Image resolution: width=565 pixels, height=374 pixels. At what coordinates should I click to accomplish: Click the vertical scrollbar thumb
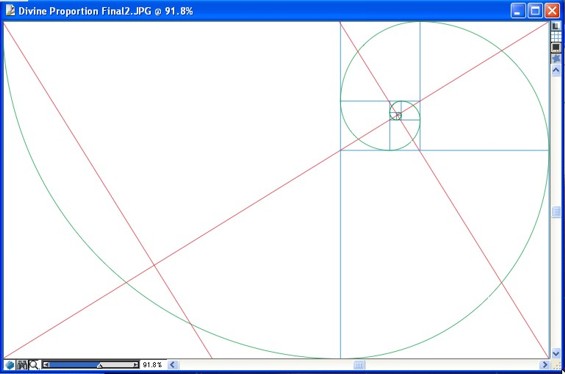tap(556, 212)
